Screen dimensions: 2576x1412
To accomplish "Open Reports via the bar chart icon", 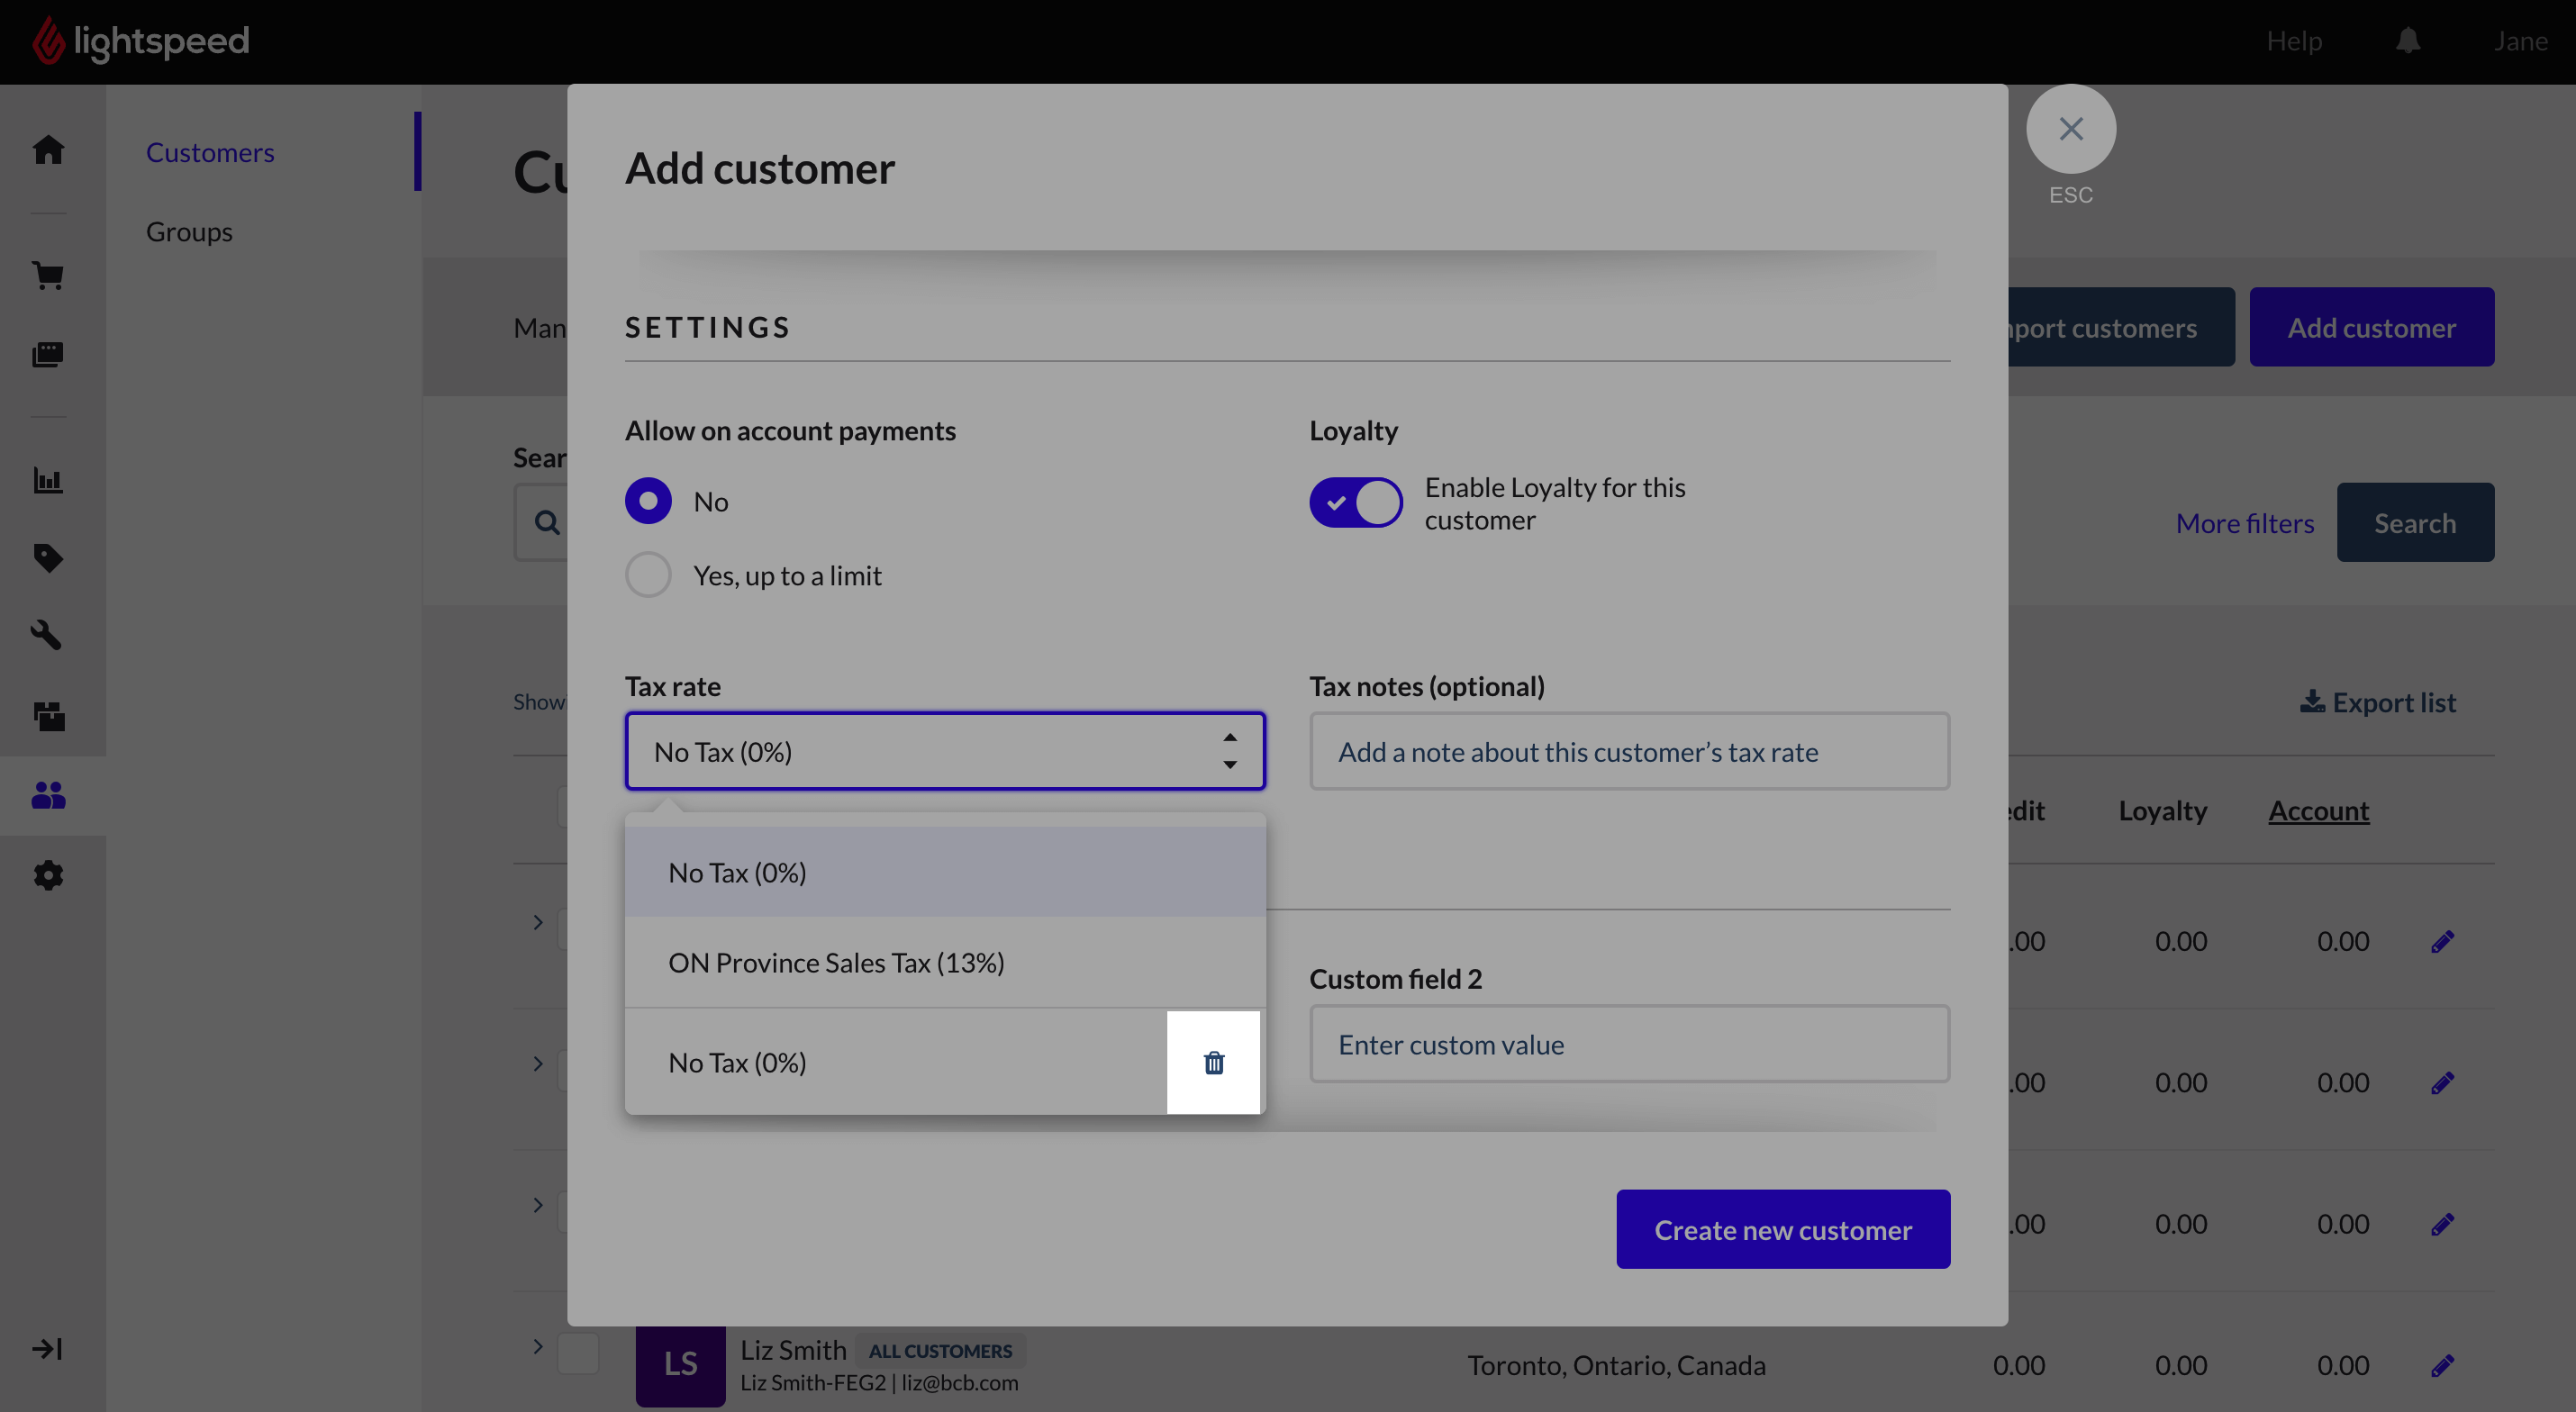I will pyautogui.click(x=48, y=479).
